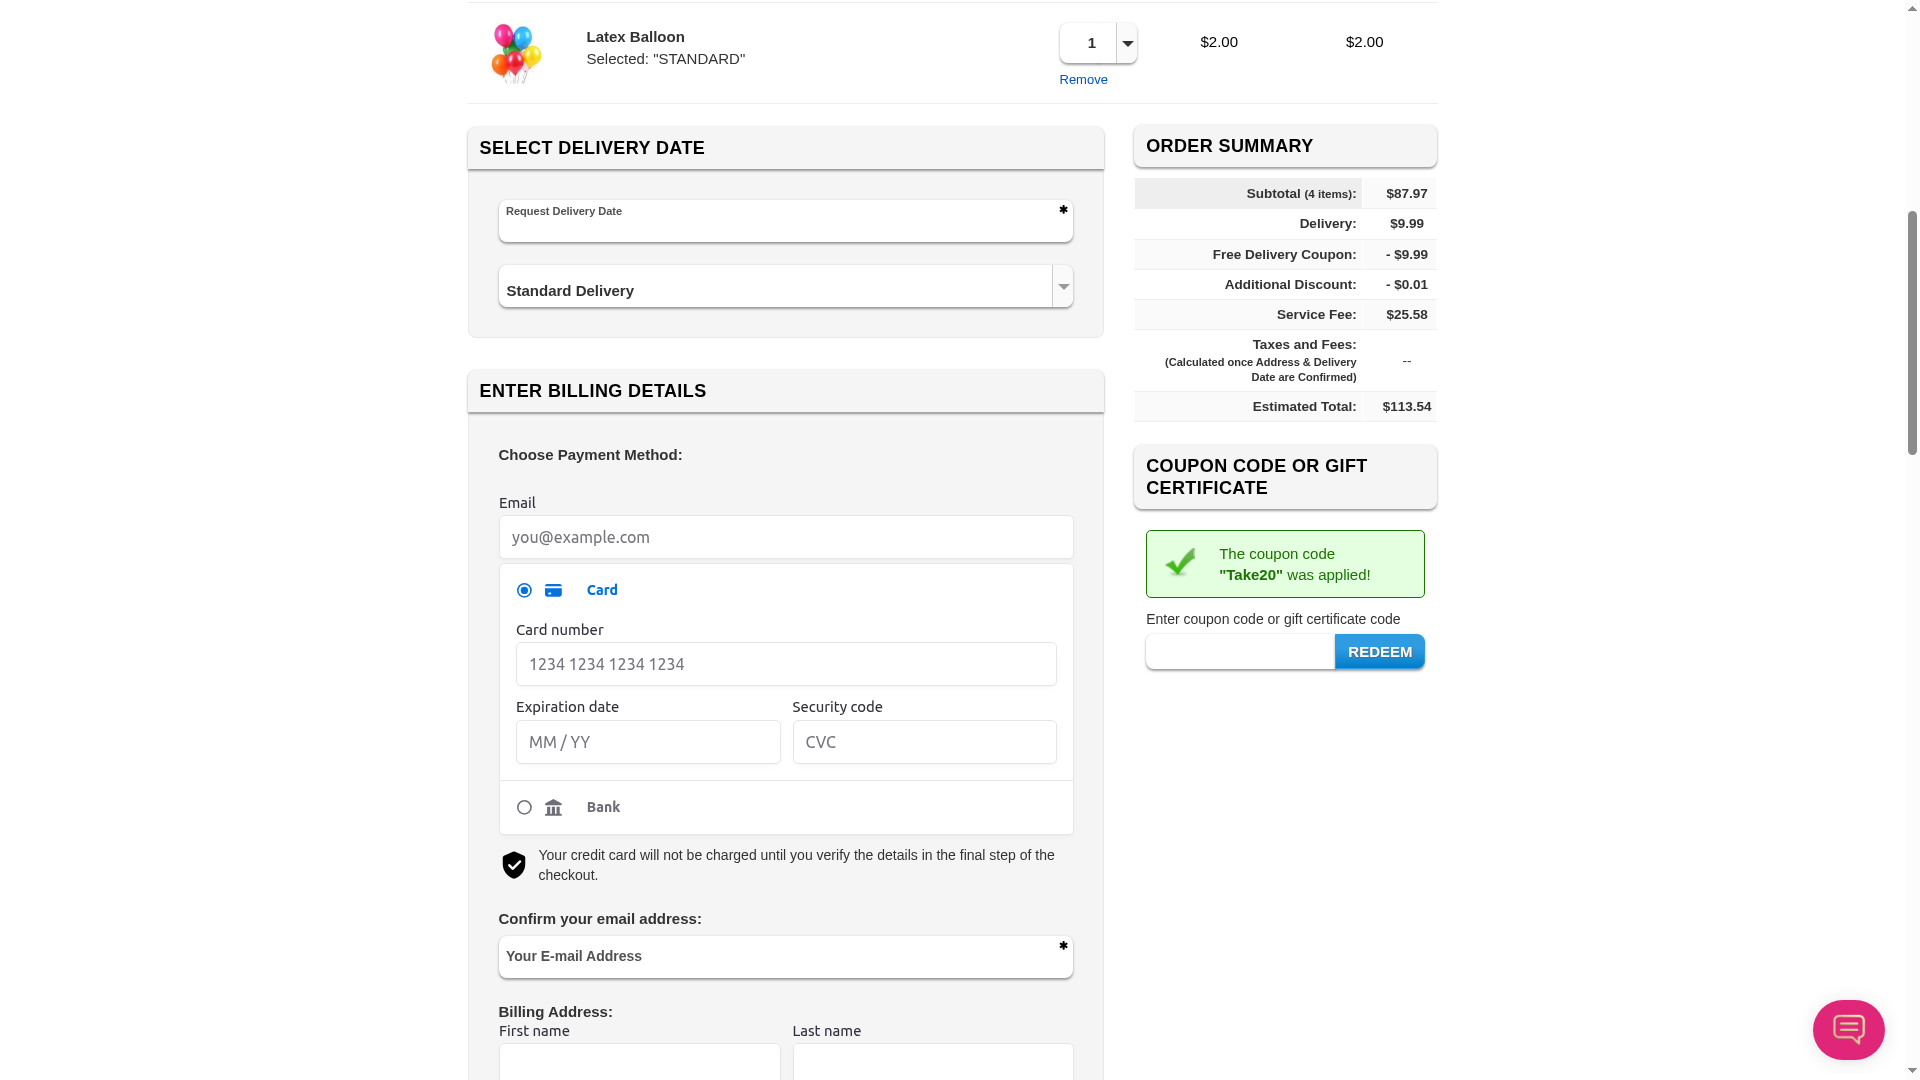Click the CVC security code field
Viewport: 1920px width, 1080px height.
tap(923, 742)
